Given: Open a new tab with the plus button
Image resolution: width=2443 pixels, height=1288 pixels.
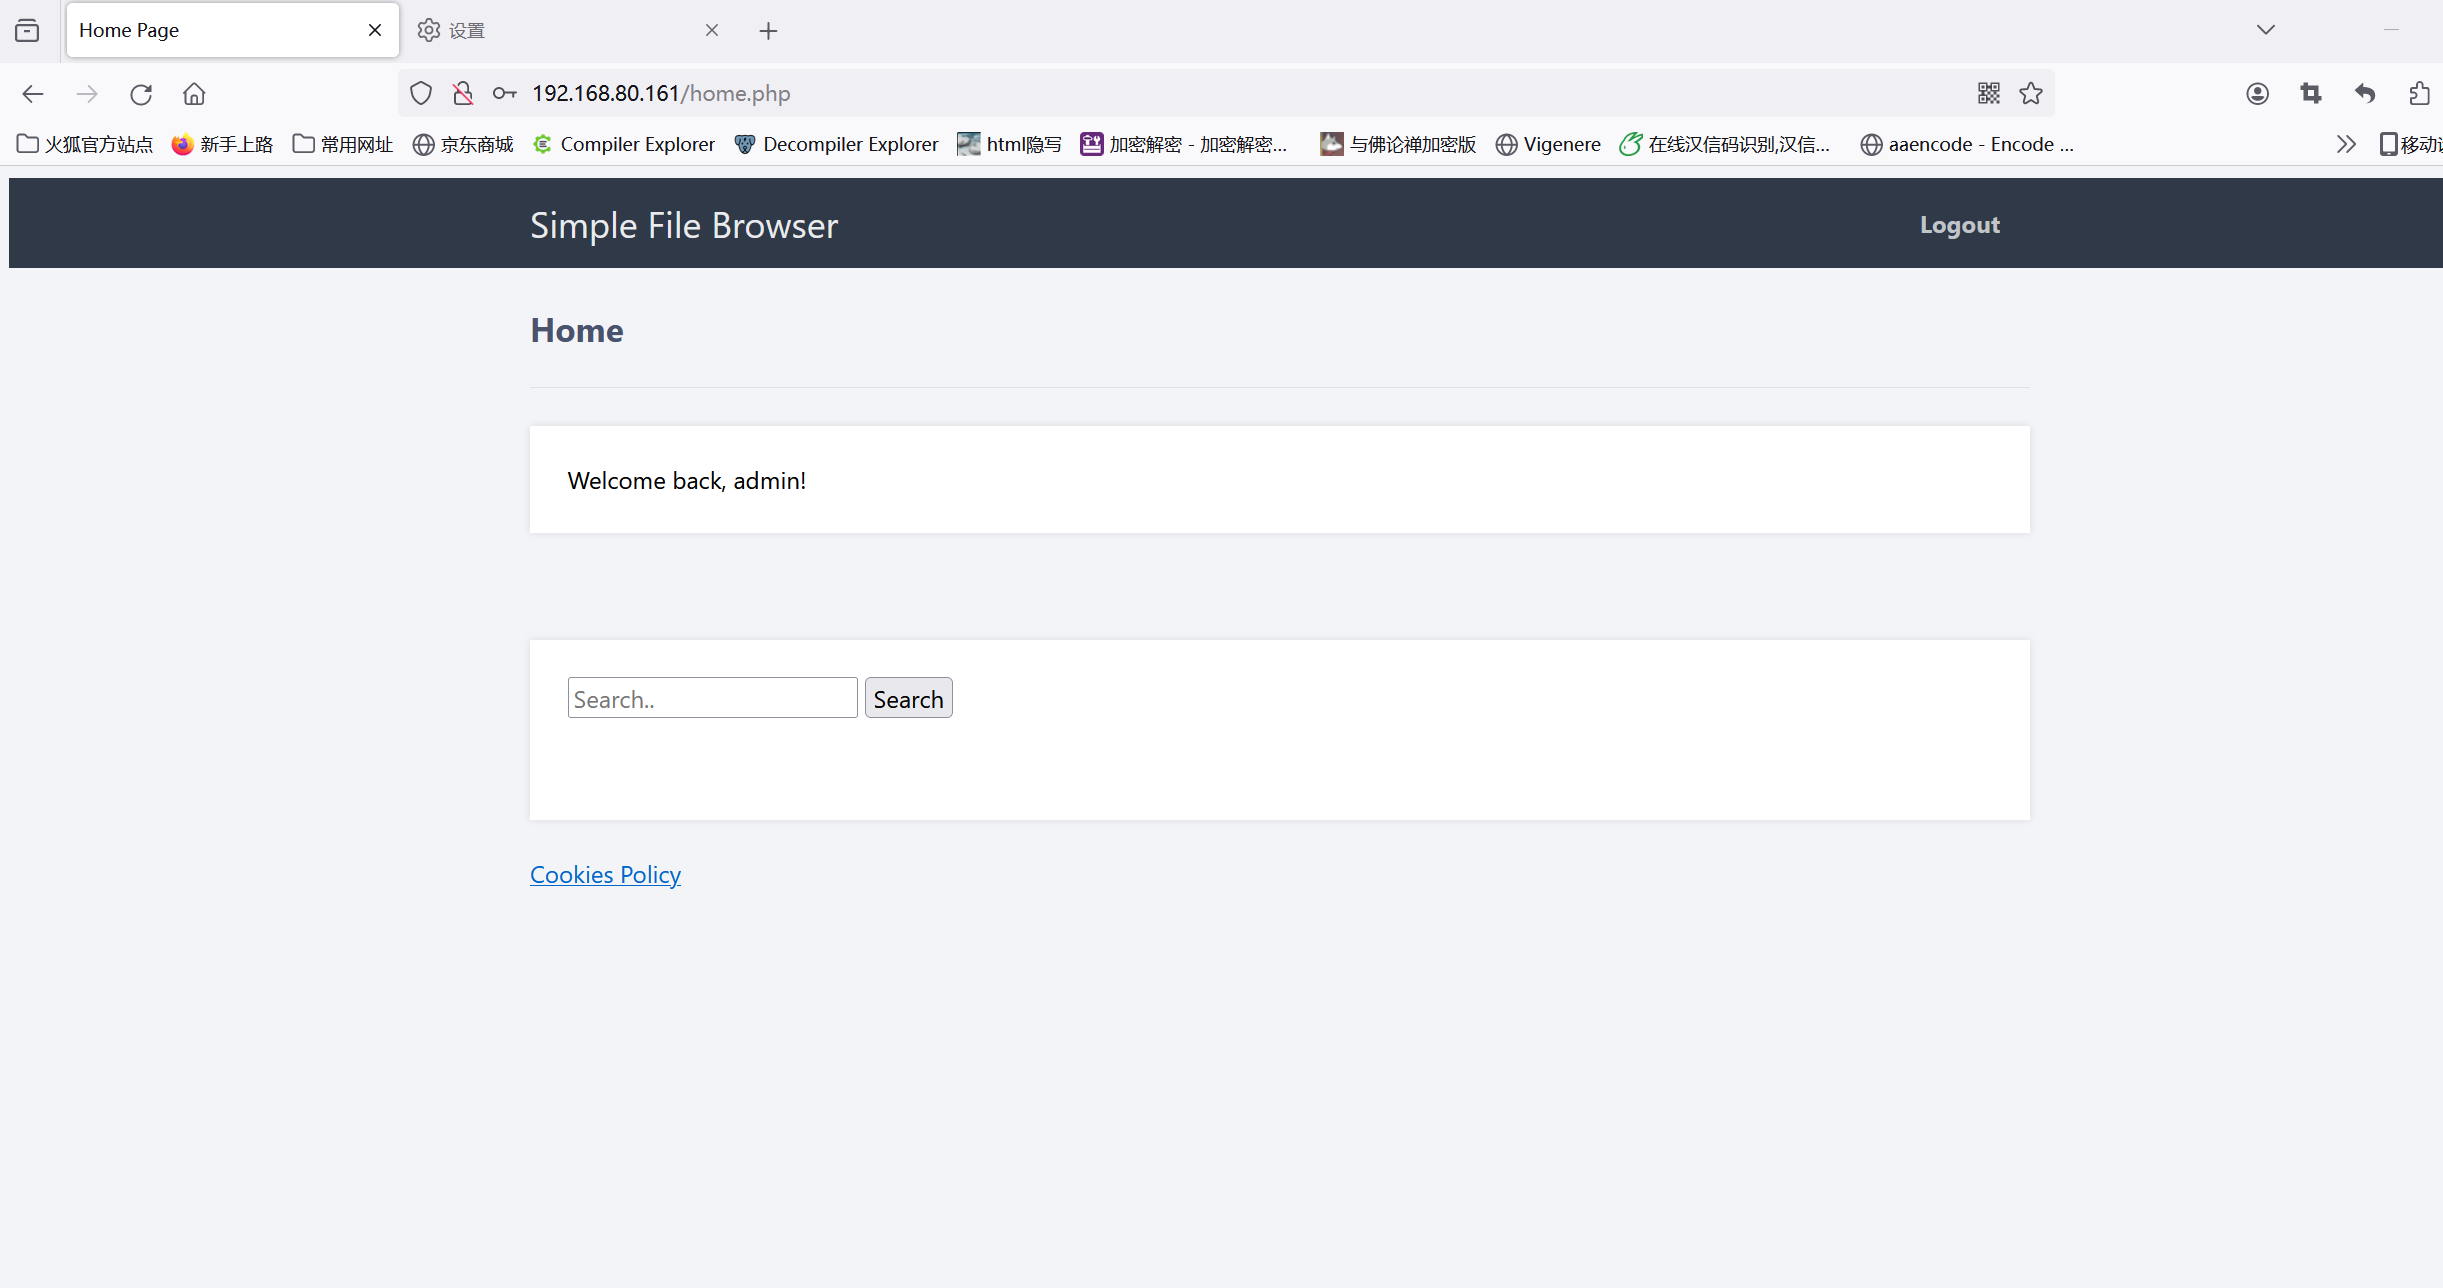Looking at the screenshot, I should click(x=768, y=31).
